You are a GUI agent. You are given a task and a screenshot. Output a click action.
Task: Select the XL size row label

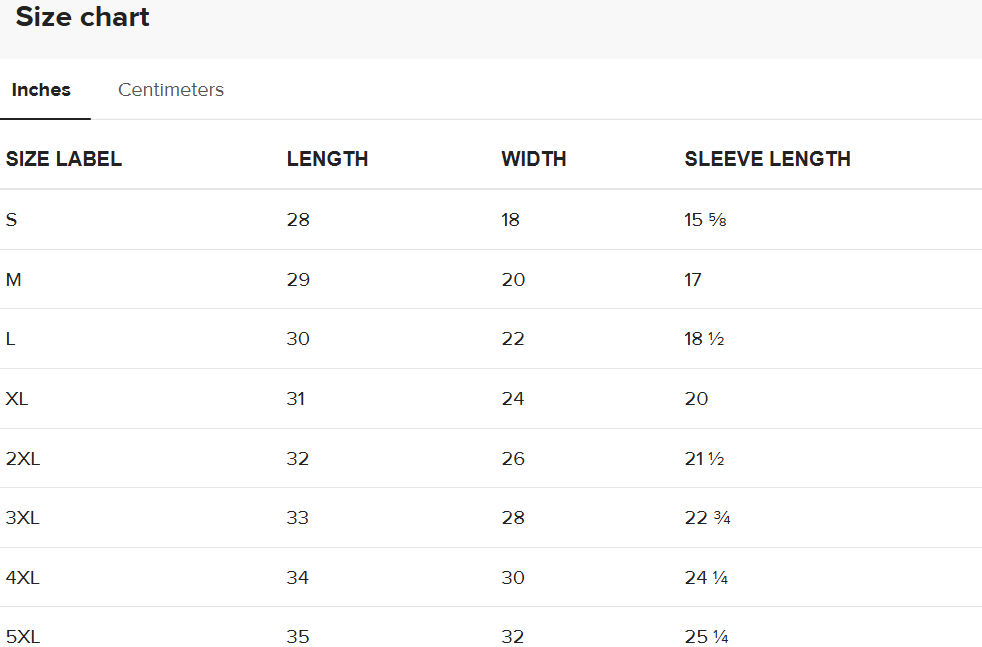pos(17,399)
